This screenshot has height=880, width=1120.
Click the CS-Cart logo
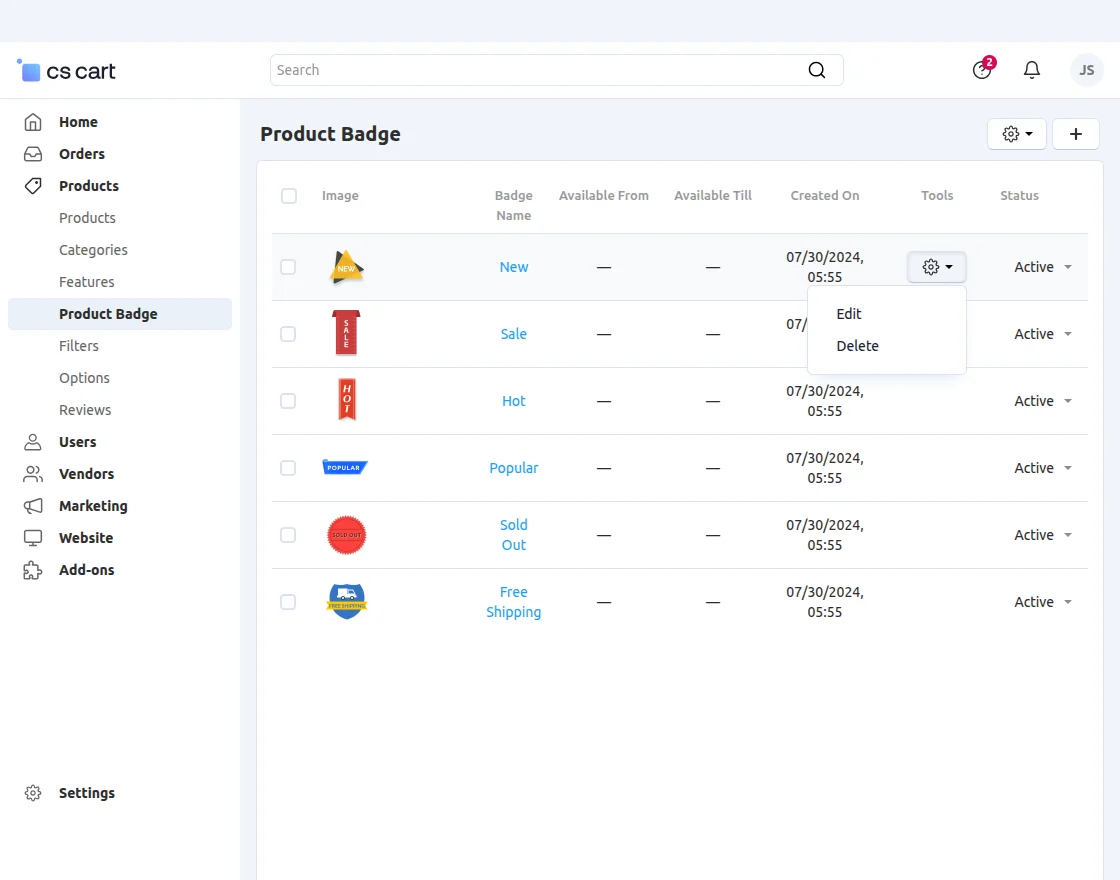[x=67, y=71]
